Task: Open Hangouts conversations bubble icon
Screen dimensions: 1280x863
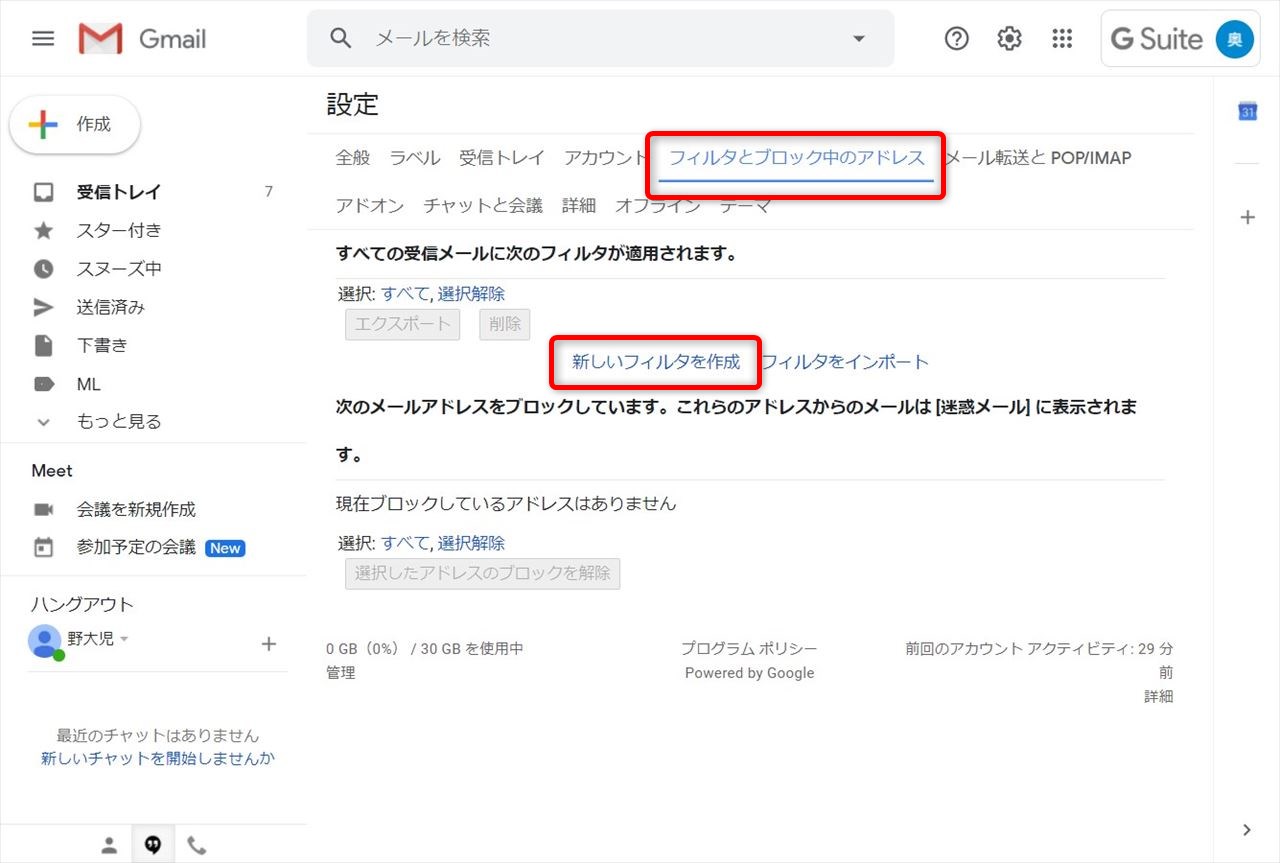Action: pos(153,846)
